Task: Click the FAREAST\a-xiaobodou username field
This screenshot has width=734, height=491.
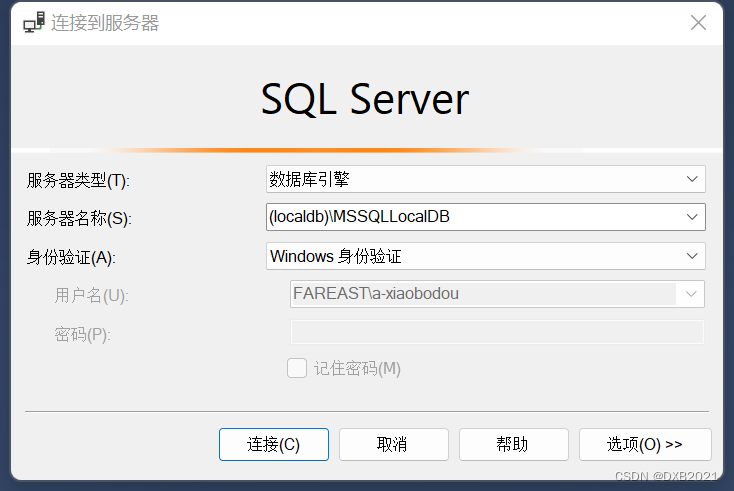Action: pyautogui.click(x=497, y=294)
